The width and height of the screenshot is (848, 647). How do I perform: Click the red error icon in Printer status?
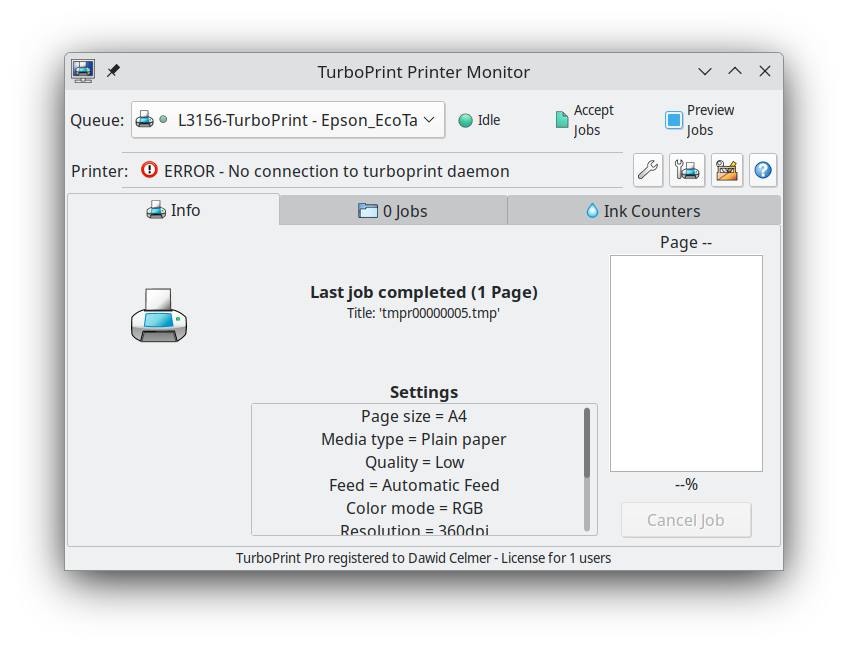coord(149,171)
